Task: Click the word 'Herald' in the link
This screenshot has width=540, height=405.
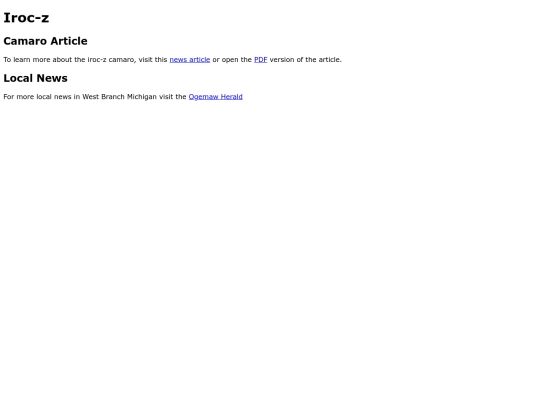Action: pos(232,97)
